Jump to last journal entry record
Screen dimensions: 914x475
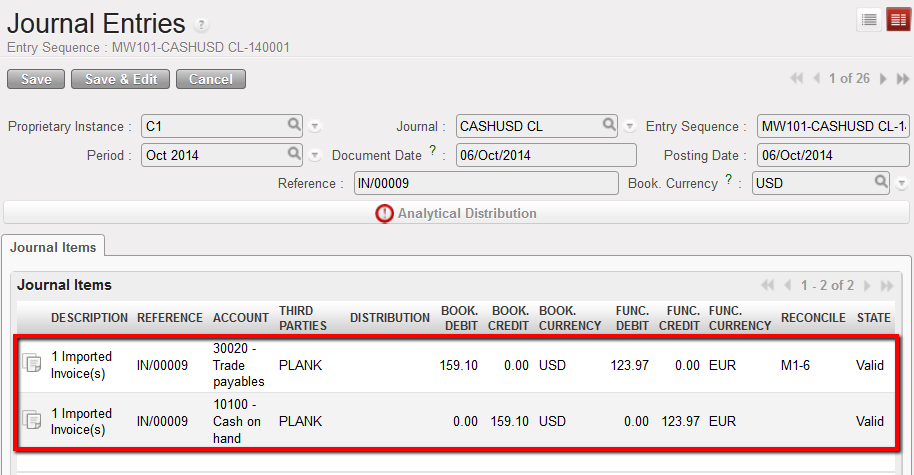902,78
